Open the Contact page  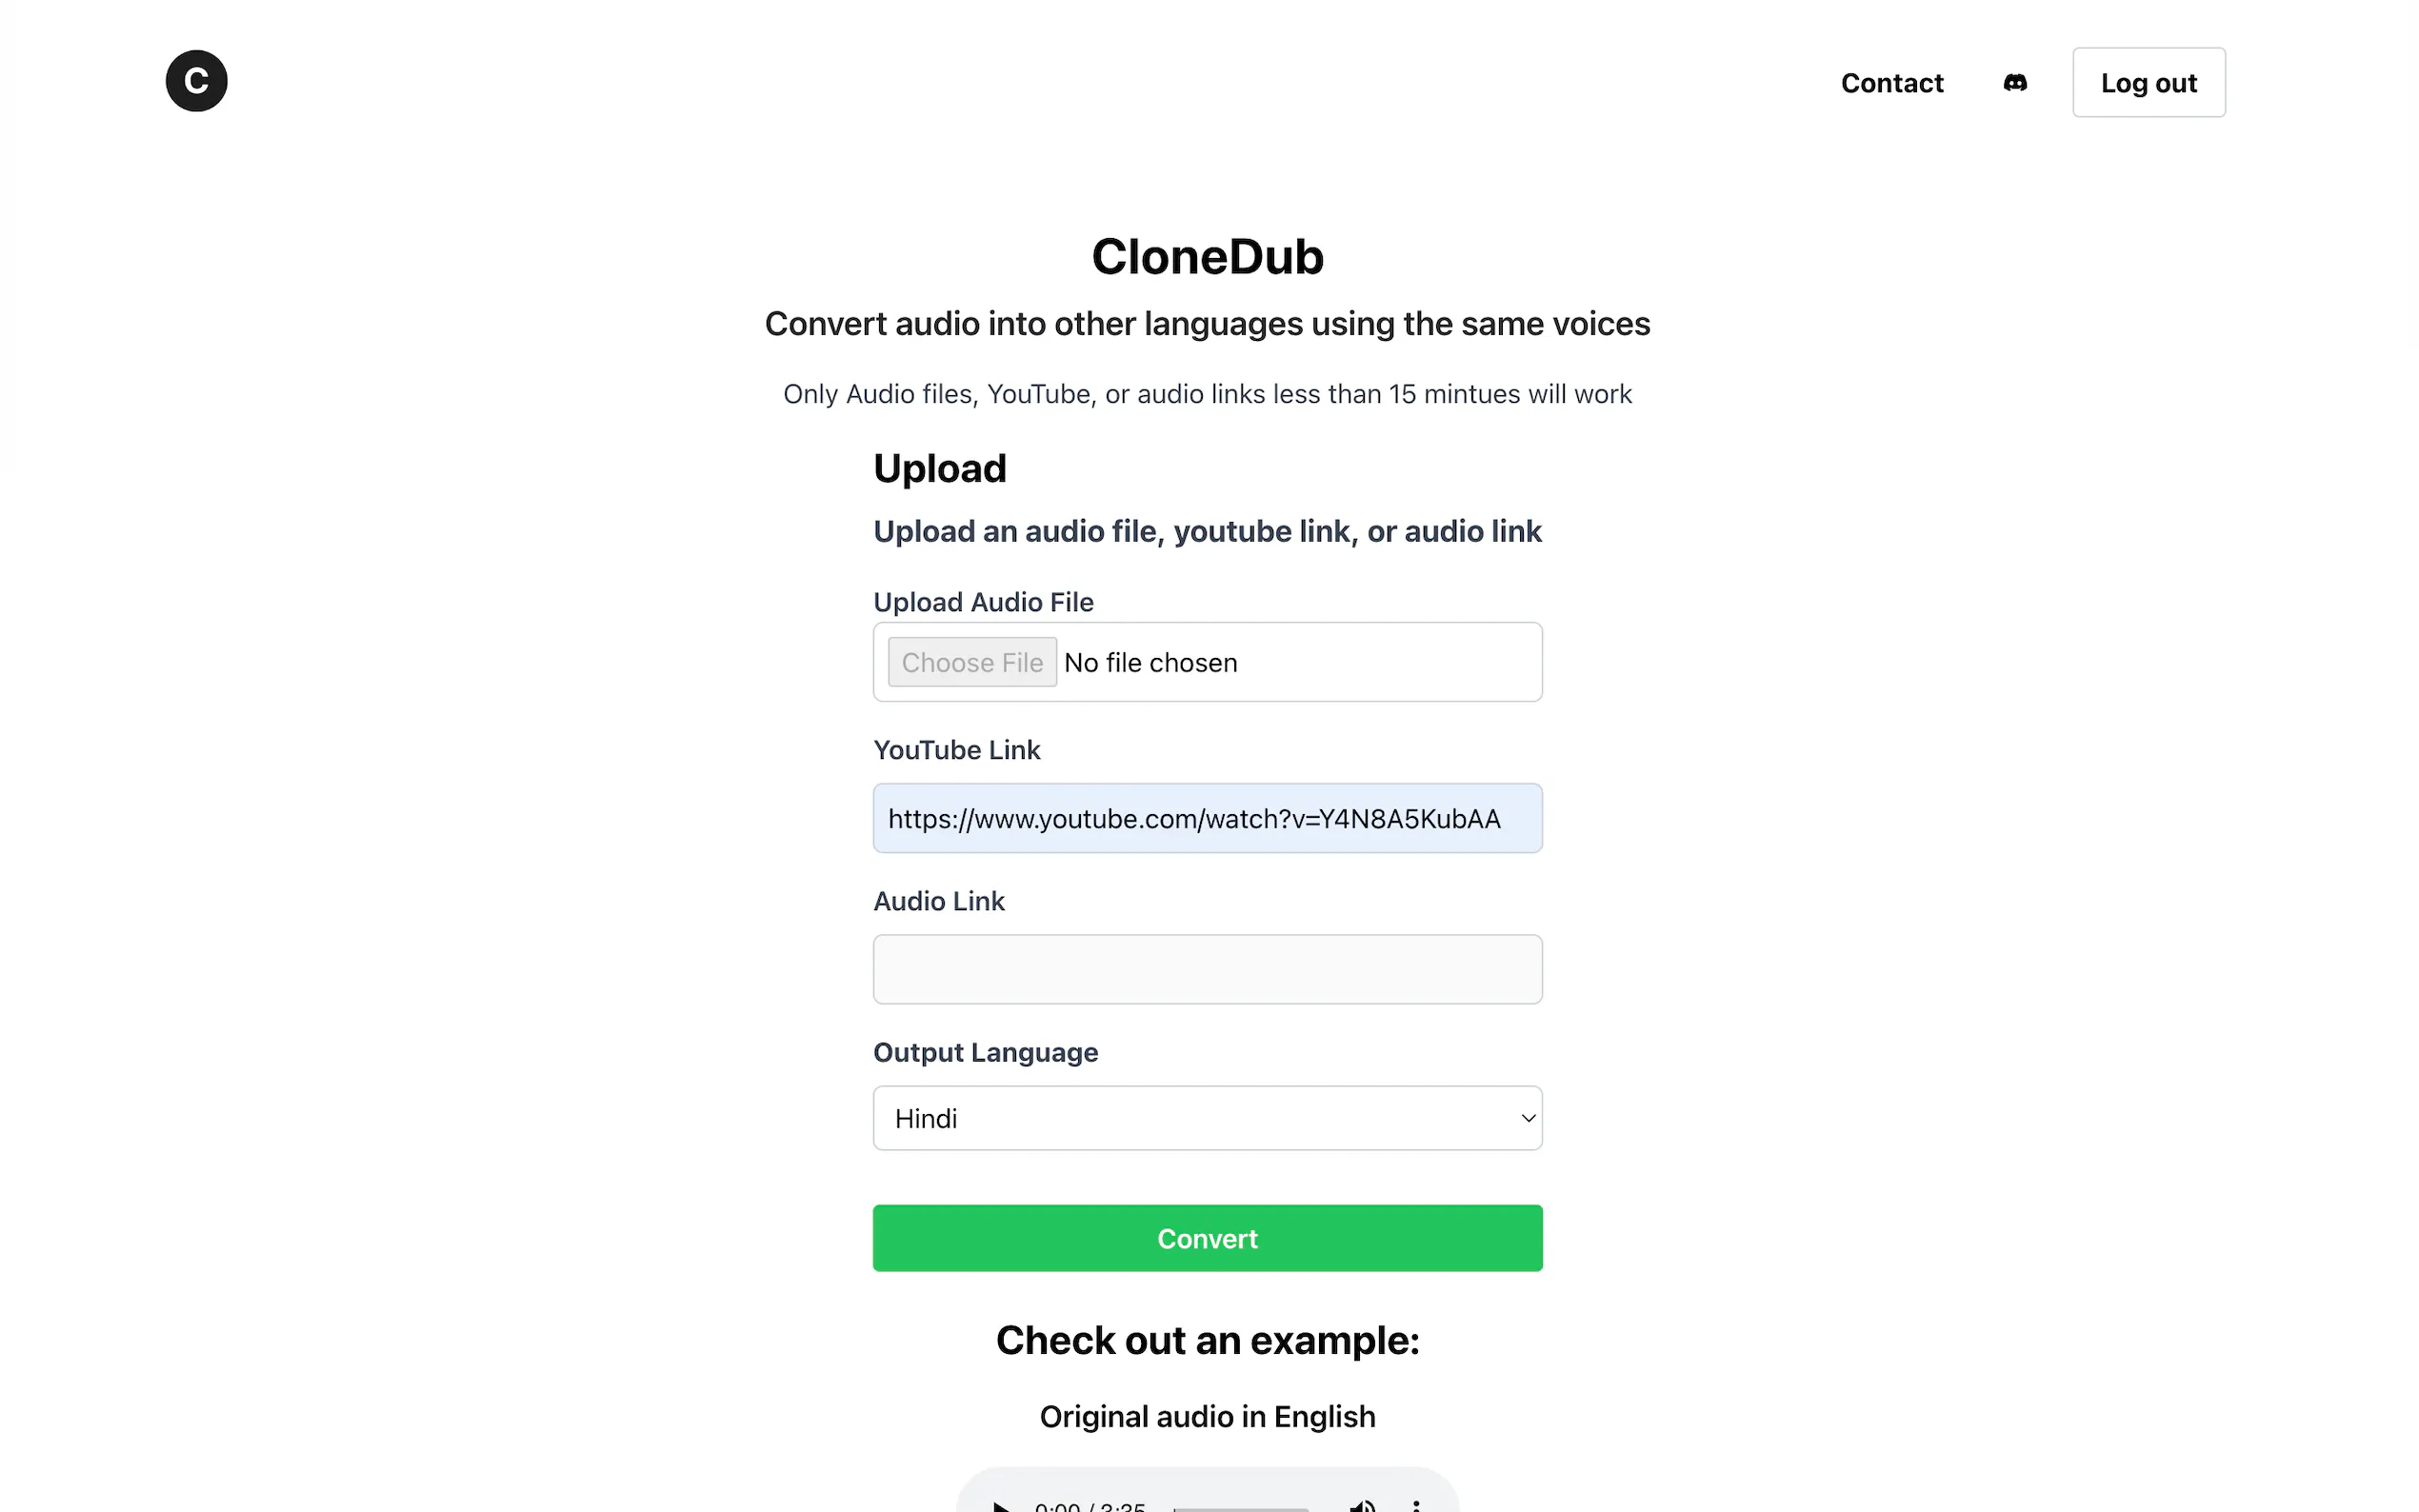click(1891, 83)
